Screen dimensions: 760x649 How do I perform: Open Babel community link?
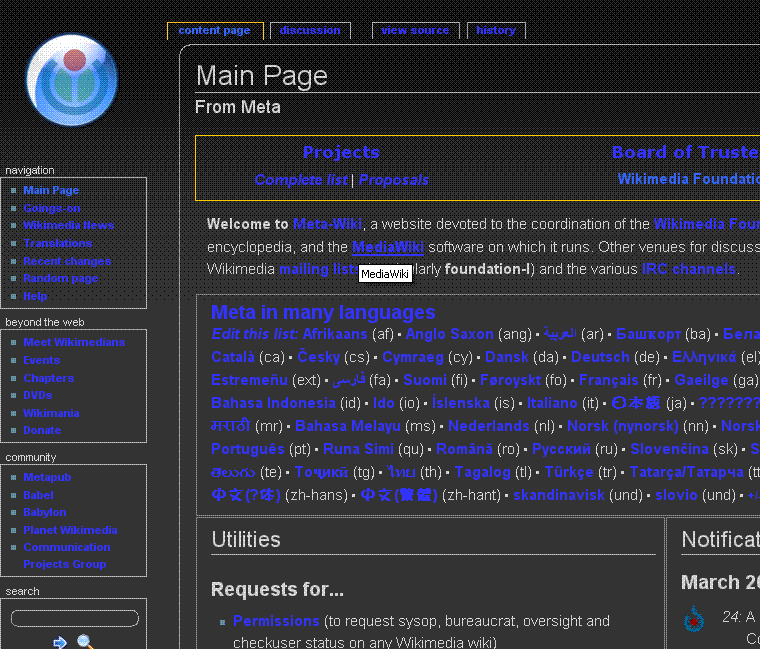[38, 495]
